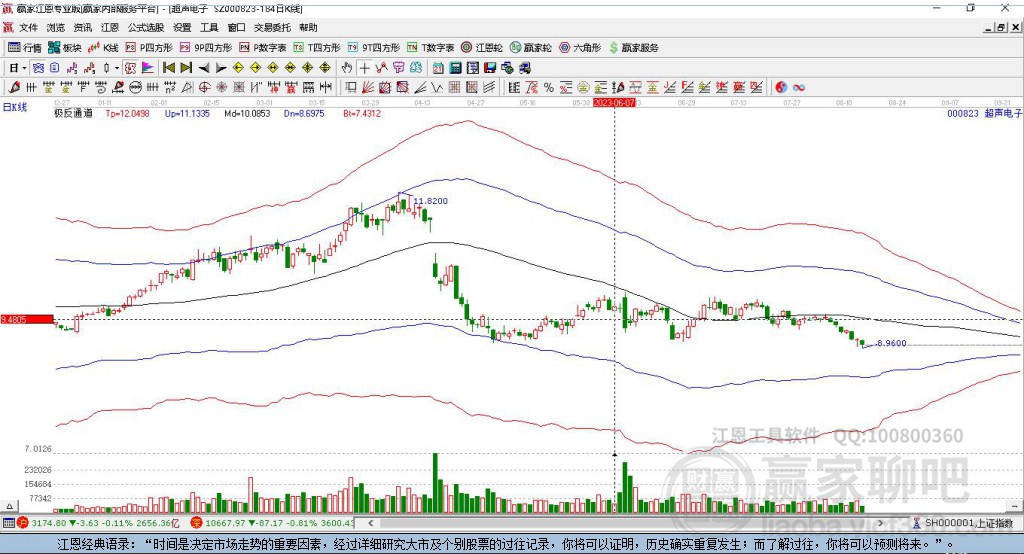Click the calendar date icon

[x=438, y=68]
